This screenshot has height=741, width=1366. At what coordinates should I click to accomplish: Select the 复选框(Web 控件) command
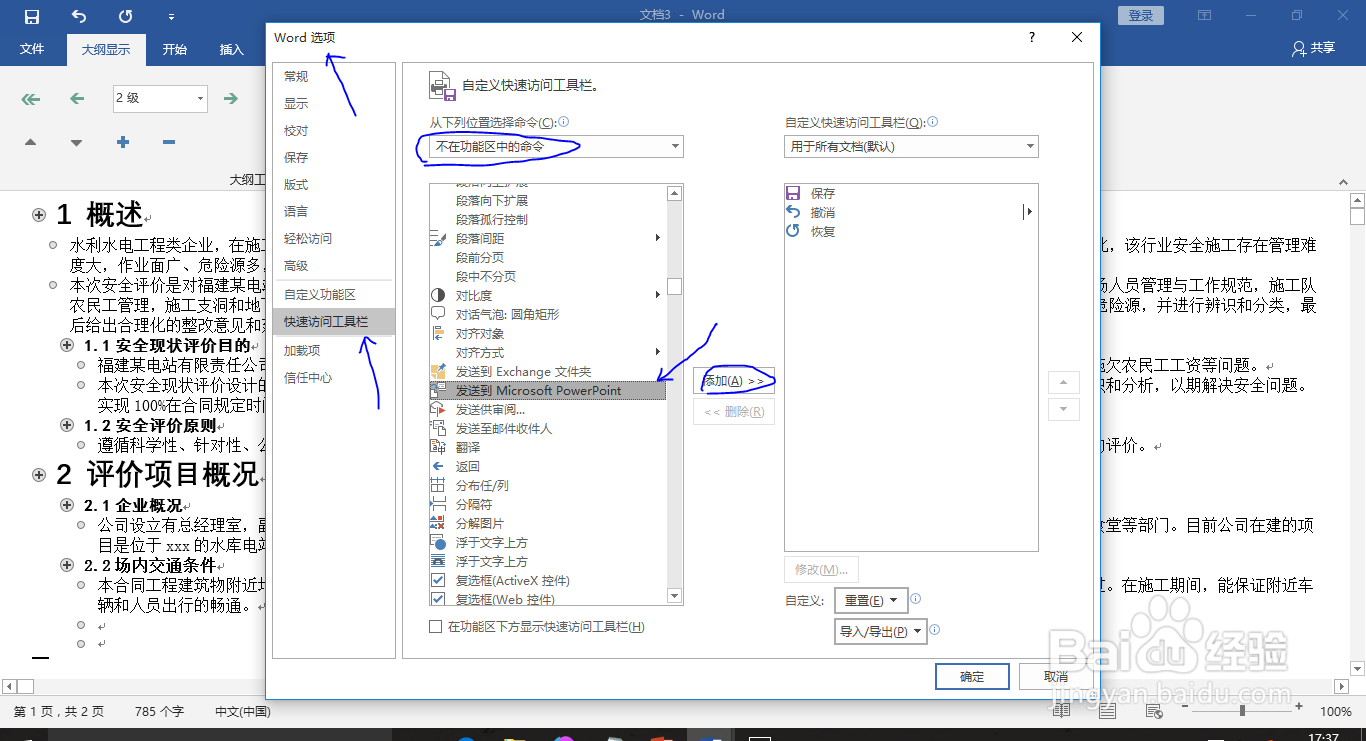click(x=547, y=599)
